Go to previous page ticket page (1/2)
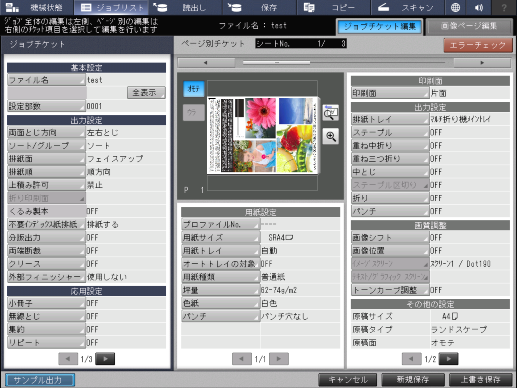The image size is (517, 388). point(411,359)
